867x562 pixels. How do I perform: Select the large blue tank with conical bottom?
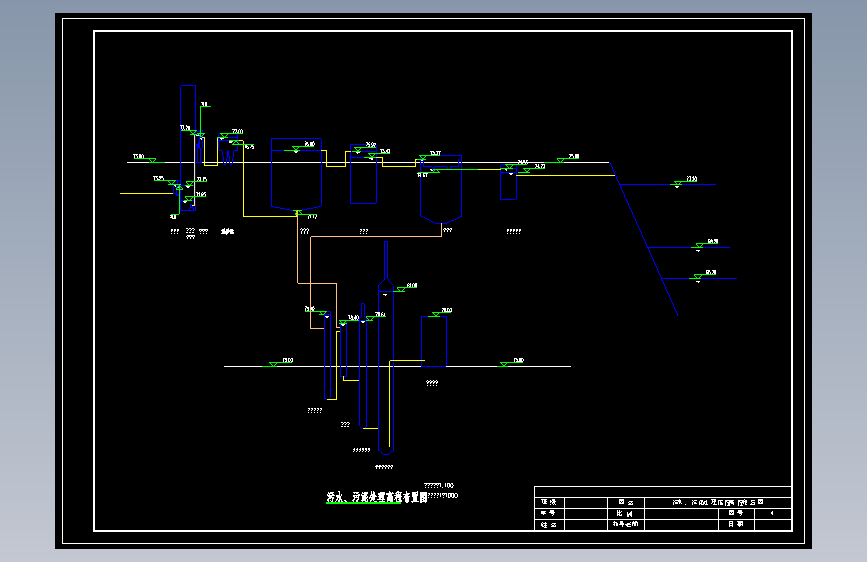click(296, 175)
